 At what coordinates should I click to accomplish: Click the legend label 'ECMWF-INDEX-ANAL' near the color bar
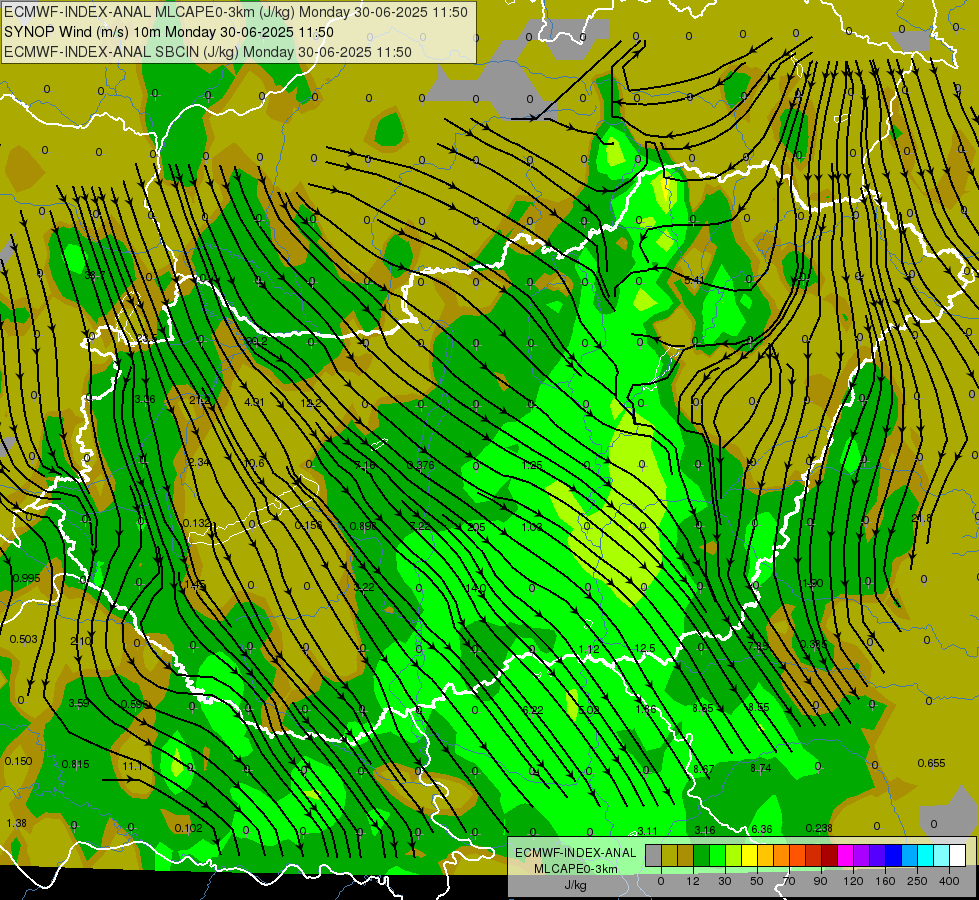pos(575,853)
